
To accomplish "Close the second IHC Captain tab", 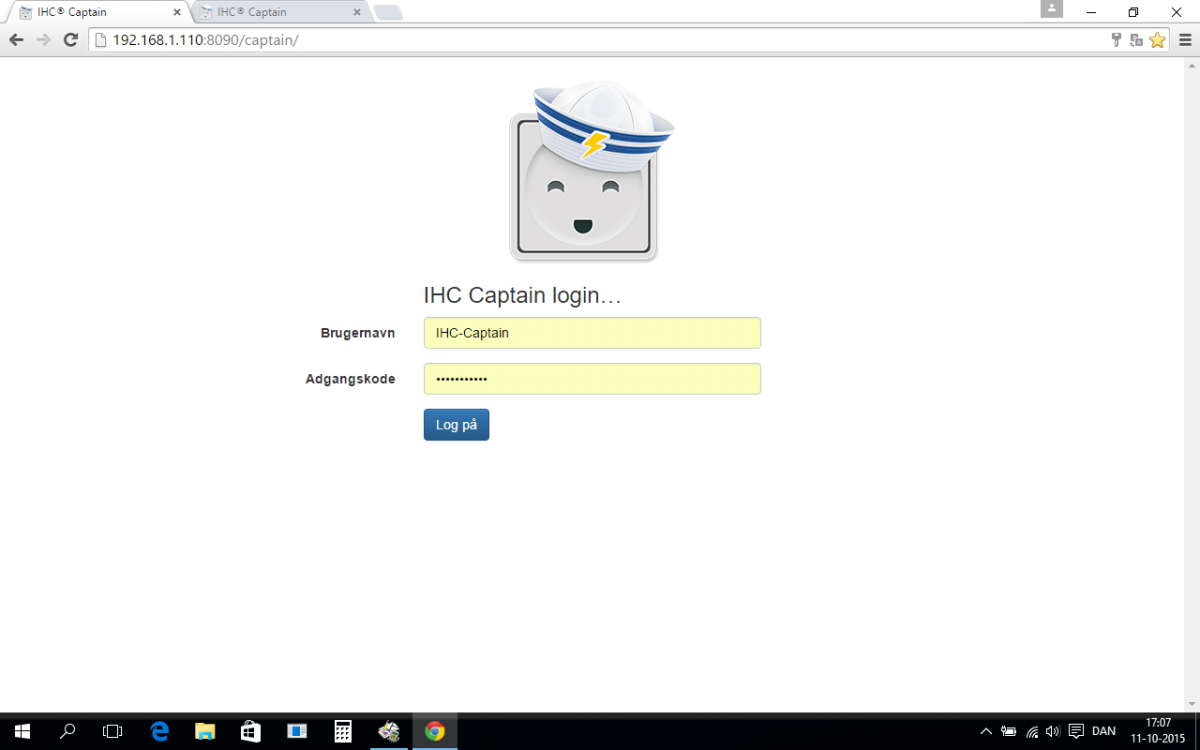I will point(356,12).
